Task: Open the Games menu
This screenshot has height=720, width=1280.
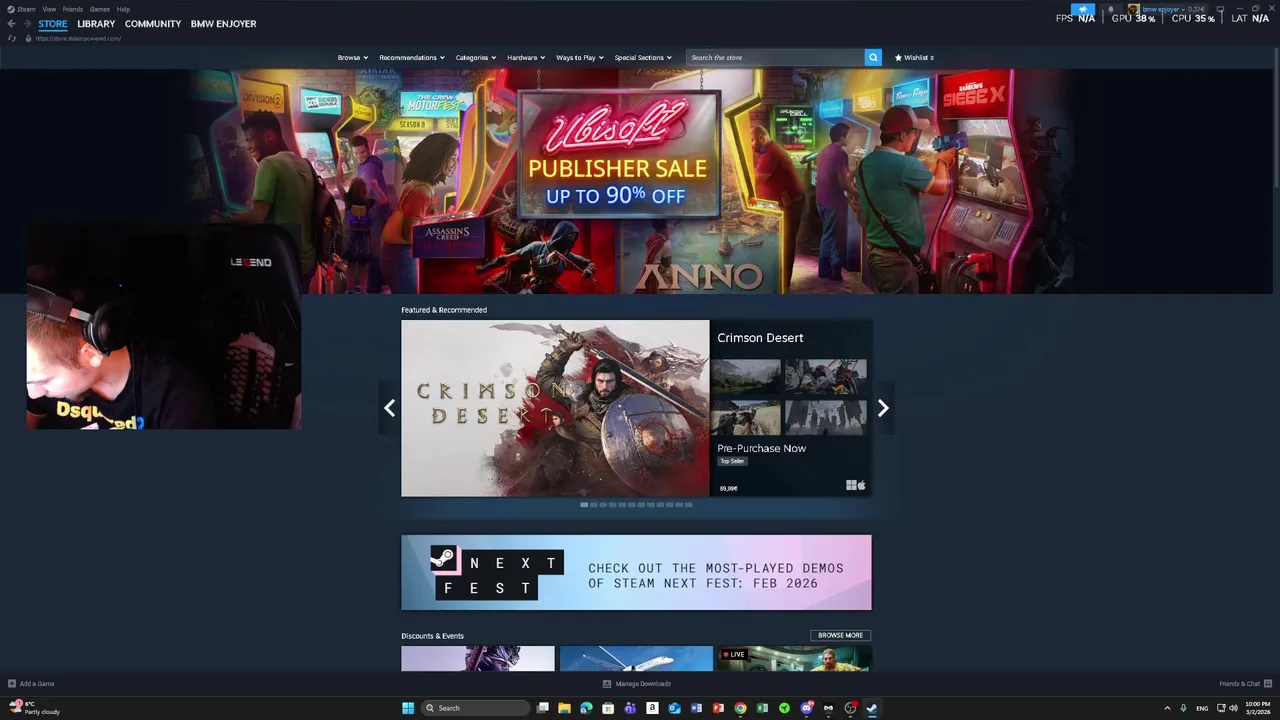Action: click(100, 9)
